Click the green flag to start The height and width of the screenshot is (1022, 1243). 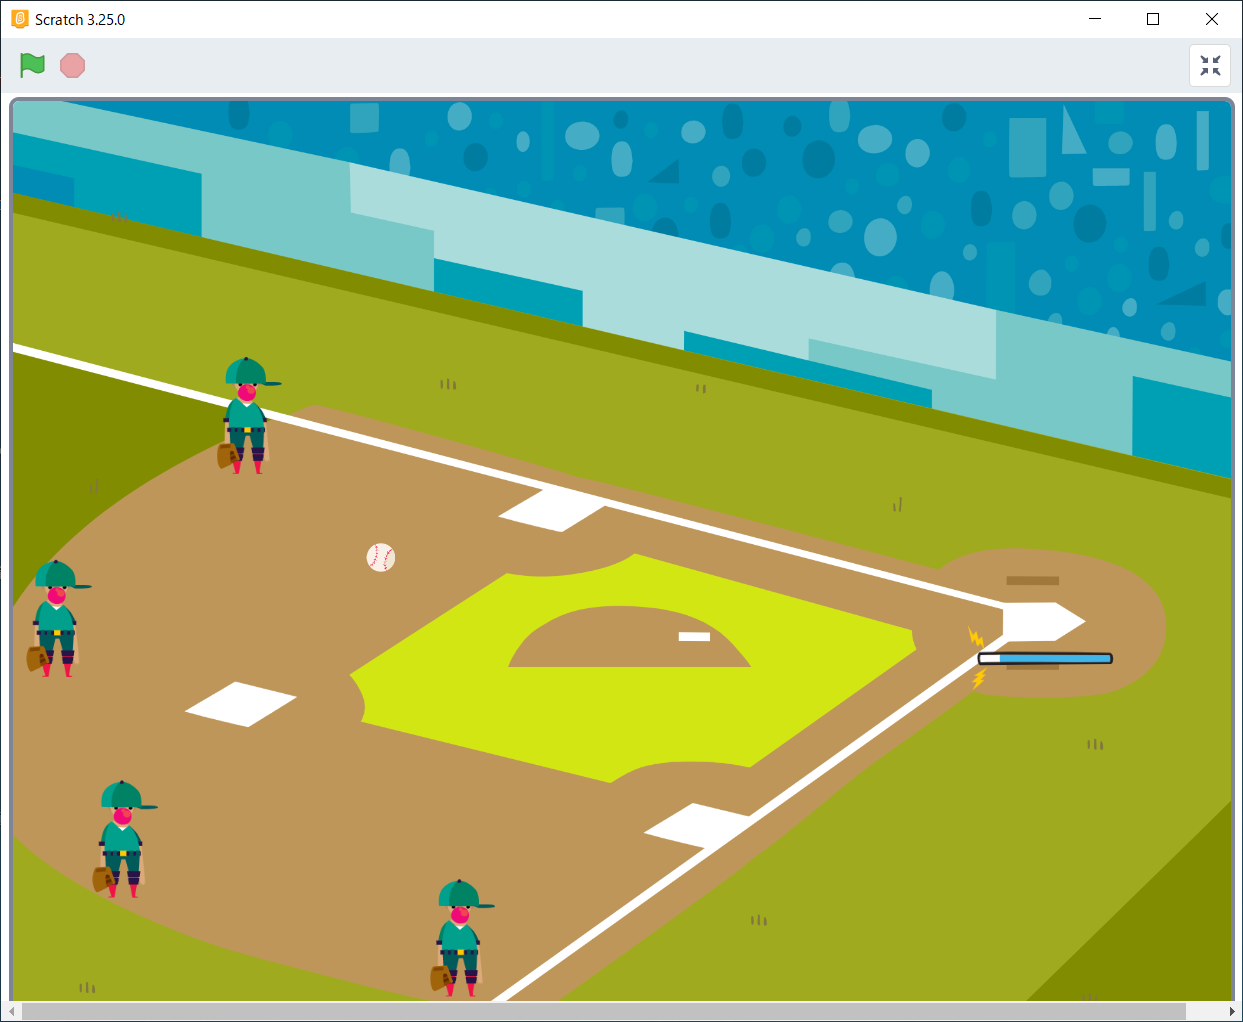[x=32, y=65]
